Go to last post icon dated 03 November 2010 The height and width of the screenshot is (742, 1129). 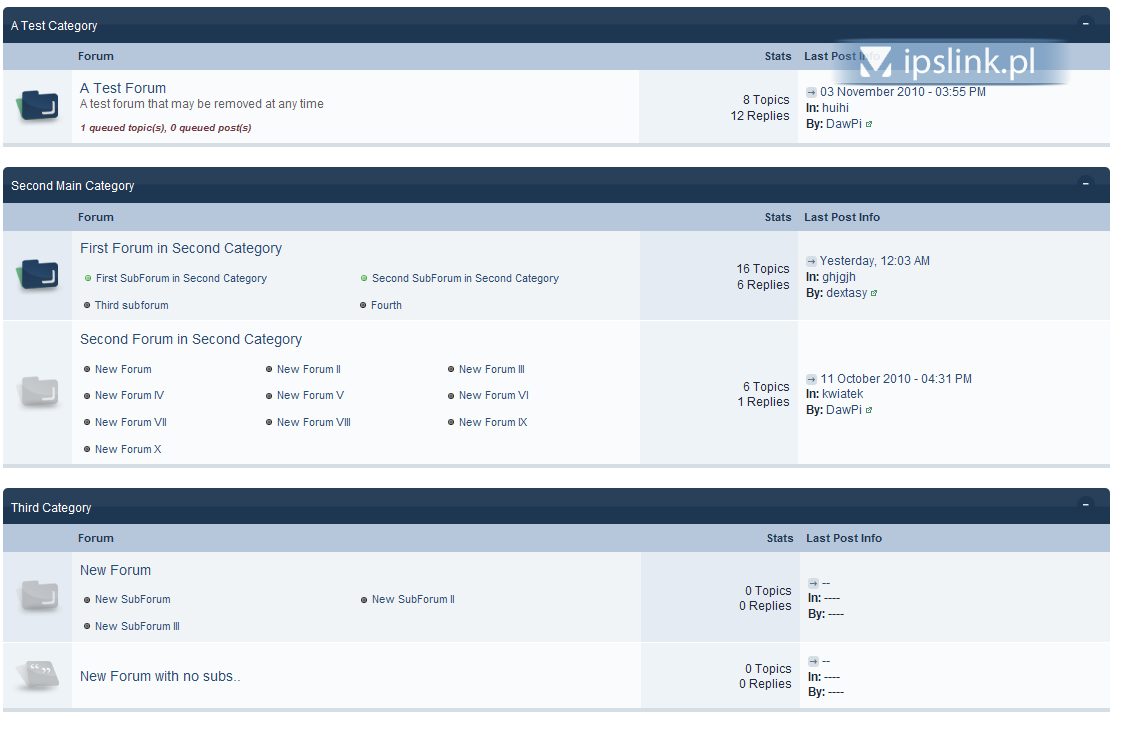click(x=811, y=92)
